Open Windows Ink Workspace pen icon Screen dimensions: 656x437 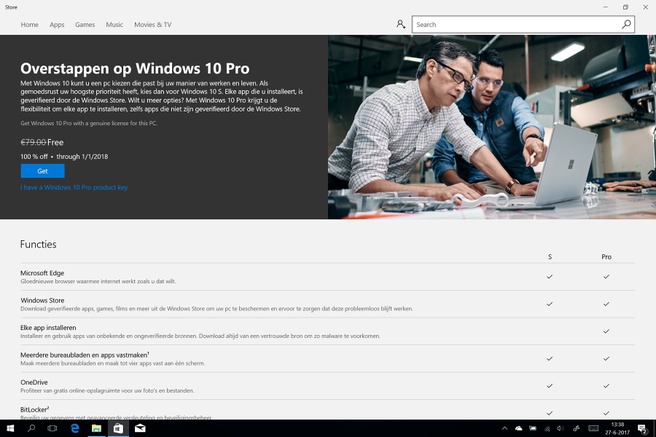click(576, 428)
